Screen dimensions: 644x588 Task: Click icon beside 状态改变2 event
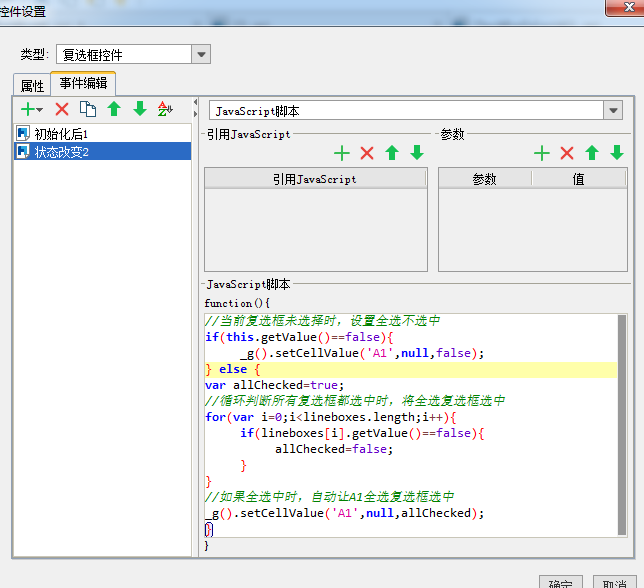coord(23,152)
